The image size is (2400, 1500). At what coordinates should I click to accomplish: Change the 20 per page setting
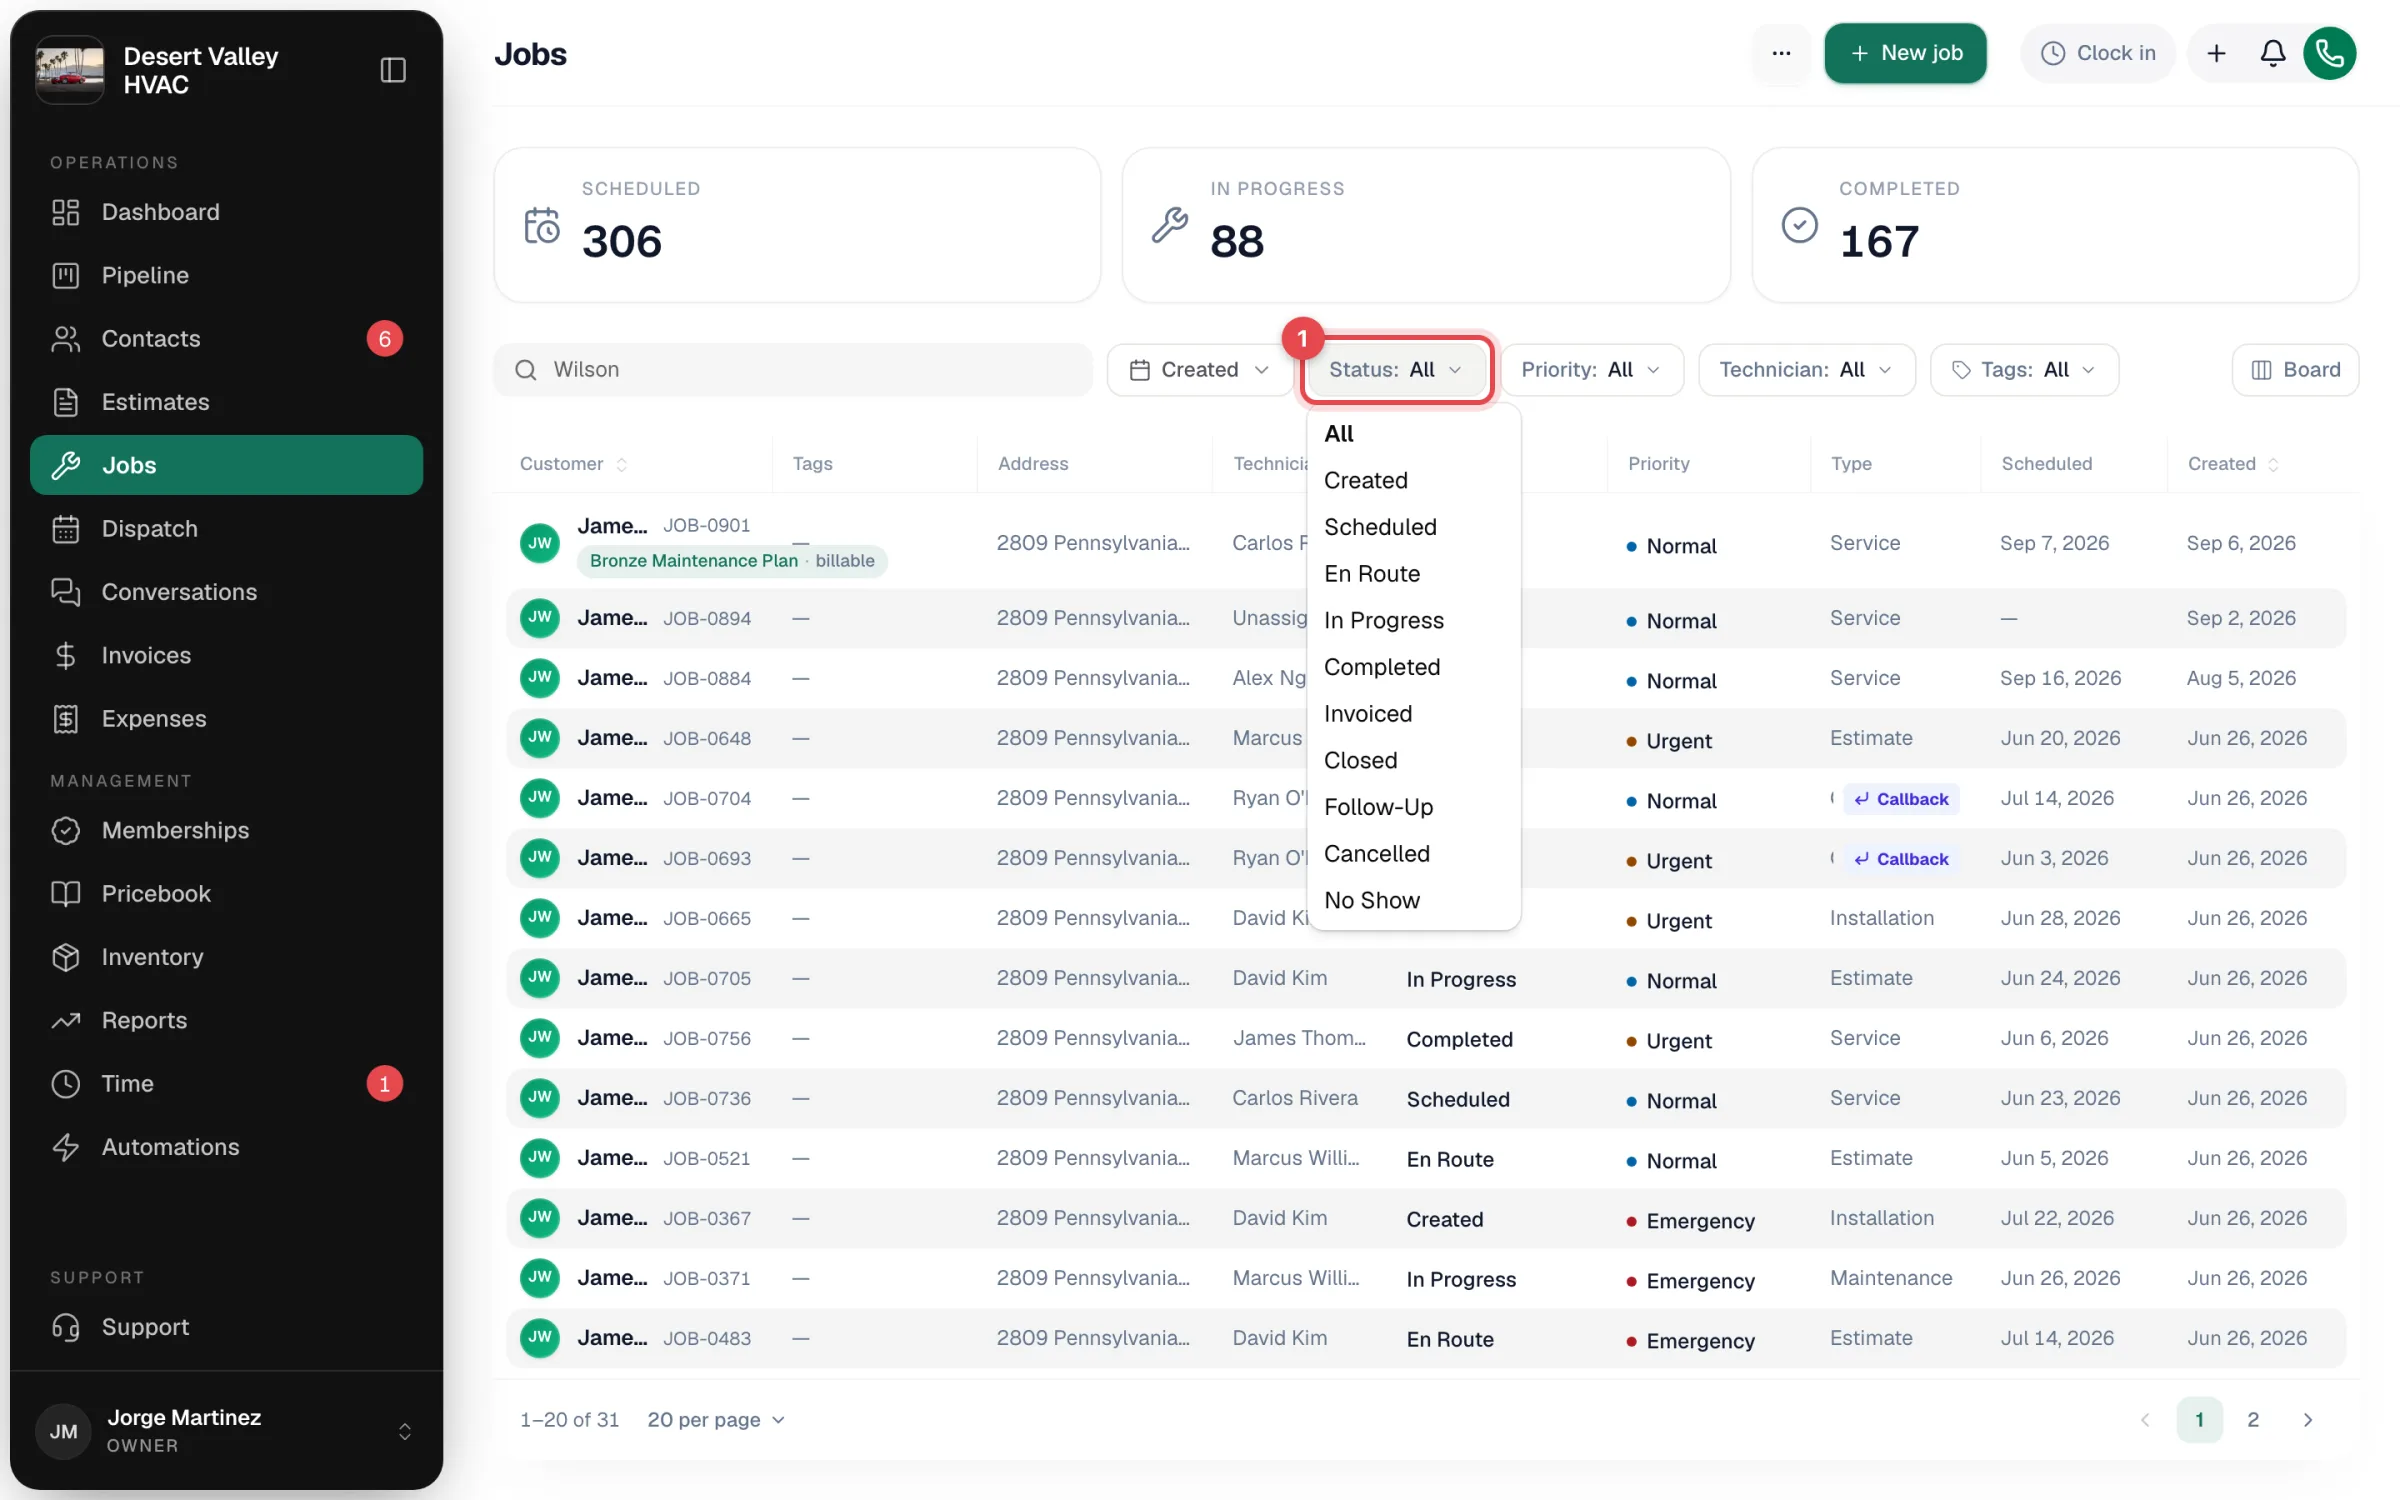(x=716, y=1420)
